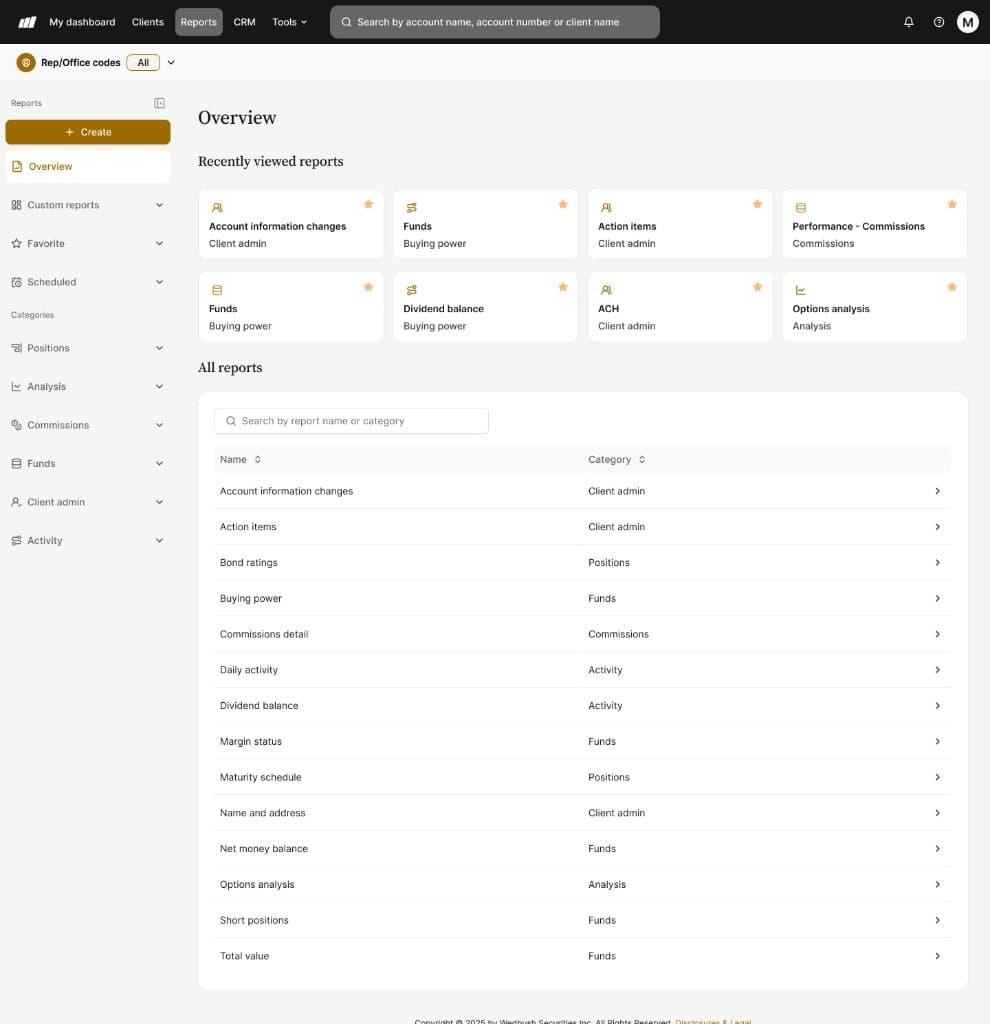
Task: Open the notifications bell
Action: 908,22
